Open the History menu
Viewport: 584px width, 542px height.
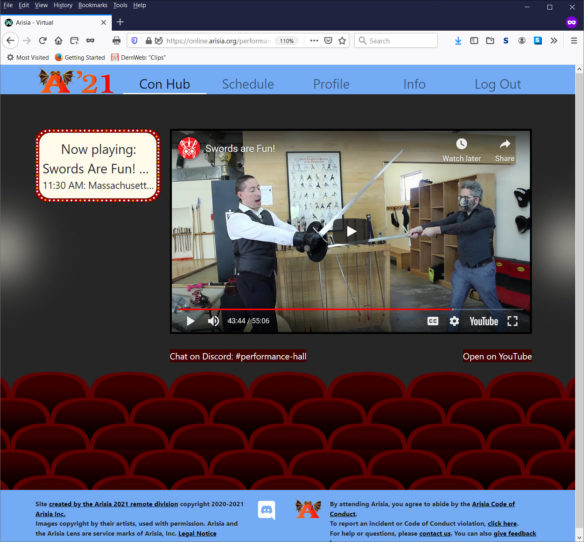63,5
